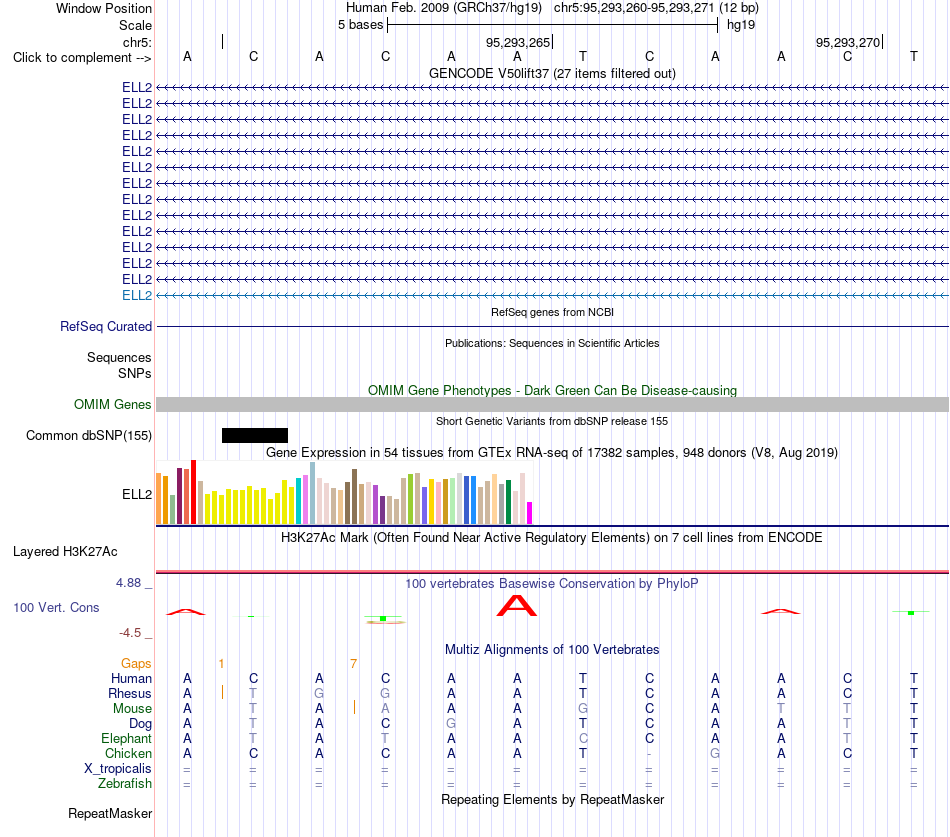Click the Scale track label

[135, 25]
